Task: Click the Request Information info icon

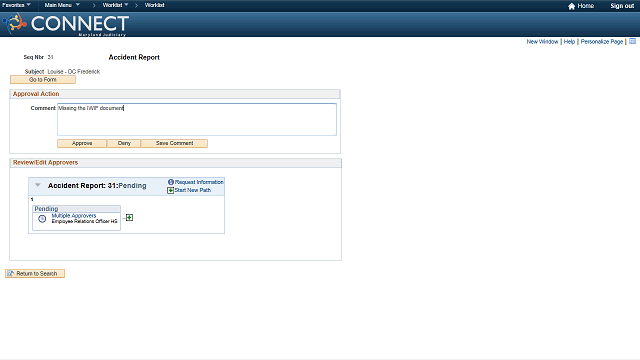Action: click(x=171, y=182)
